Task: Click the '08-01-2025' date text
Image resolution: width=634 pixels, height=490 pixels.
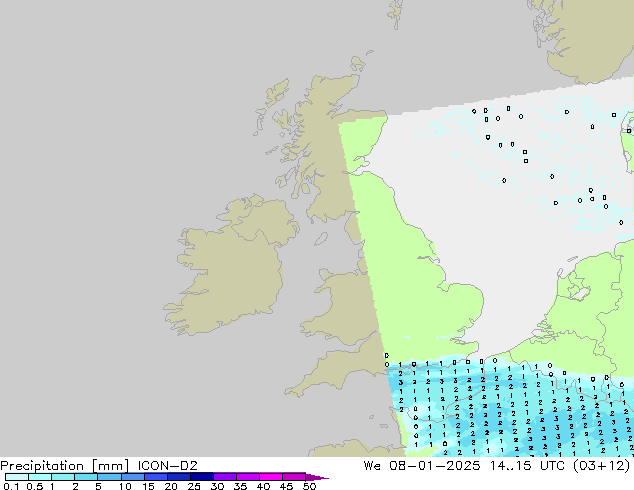Action: pos(435,466)
